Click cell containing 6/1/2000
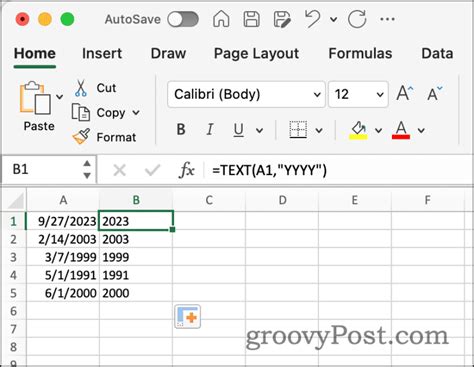This screenshot has width=474, height=367. coord(63,293)
